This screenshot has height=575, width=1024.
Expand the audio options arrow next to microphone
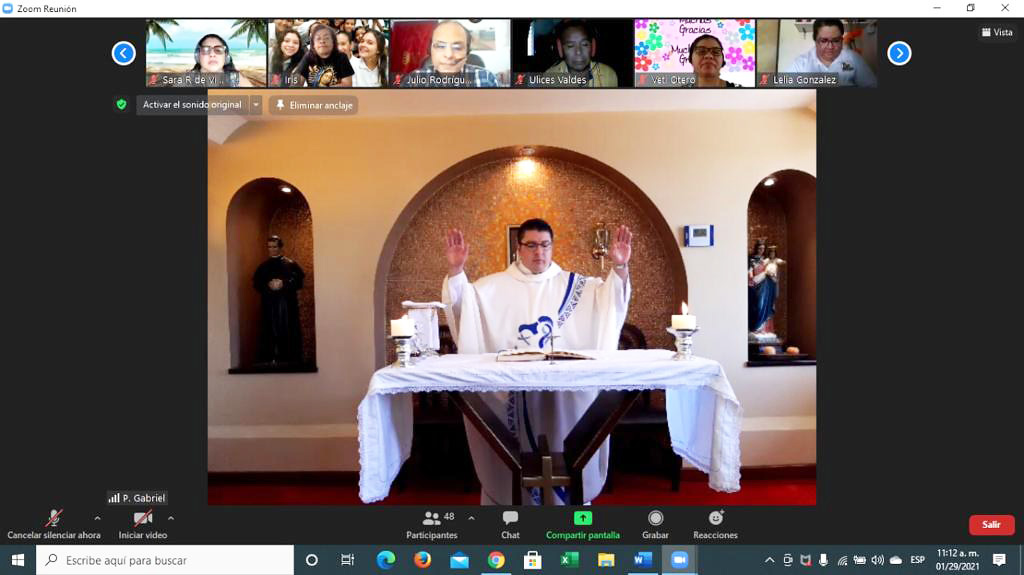click(97, 518)
